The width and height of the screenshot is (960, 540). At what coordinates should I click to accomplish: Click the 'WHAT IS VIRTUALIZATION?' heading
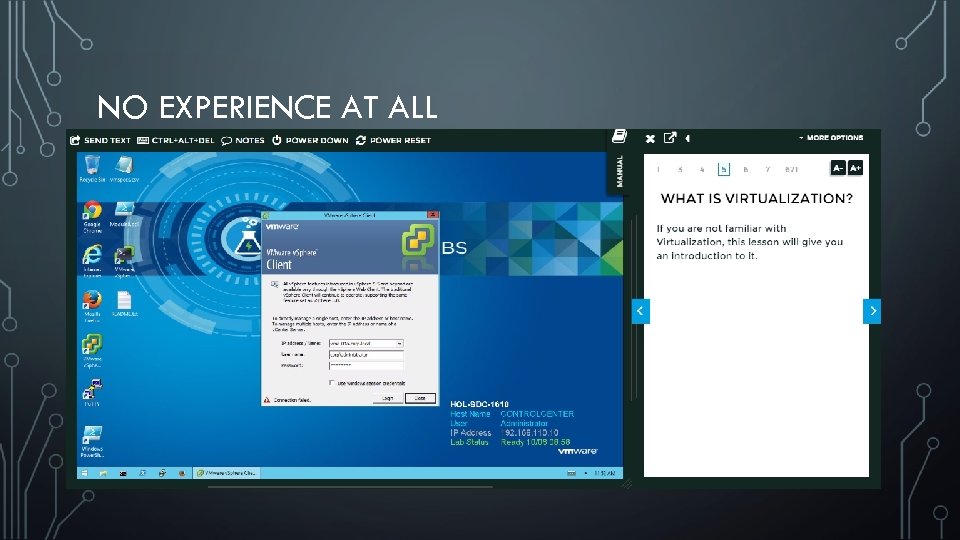coord(757,198)
